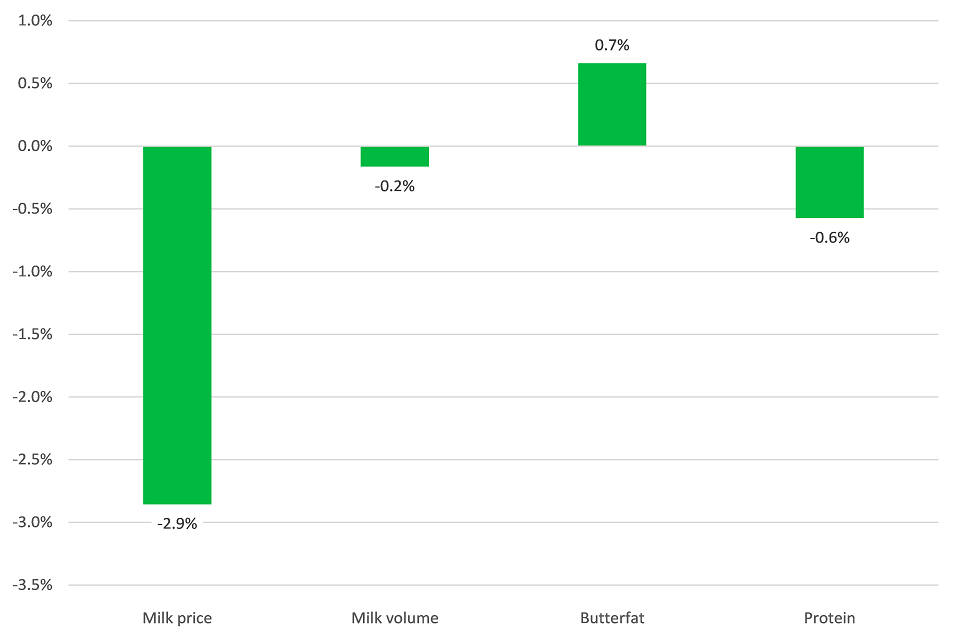Image resolution: width=960 pixels, height=640 pixels.
Task: Click the -2.5% y-axis tick label
Action: pyautogui.click(x=34, y=460)
